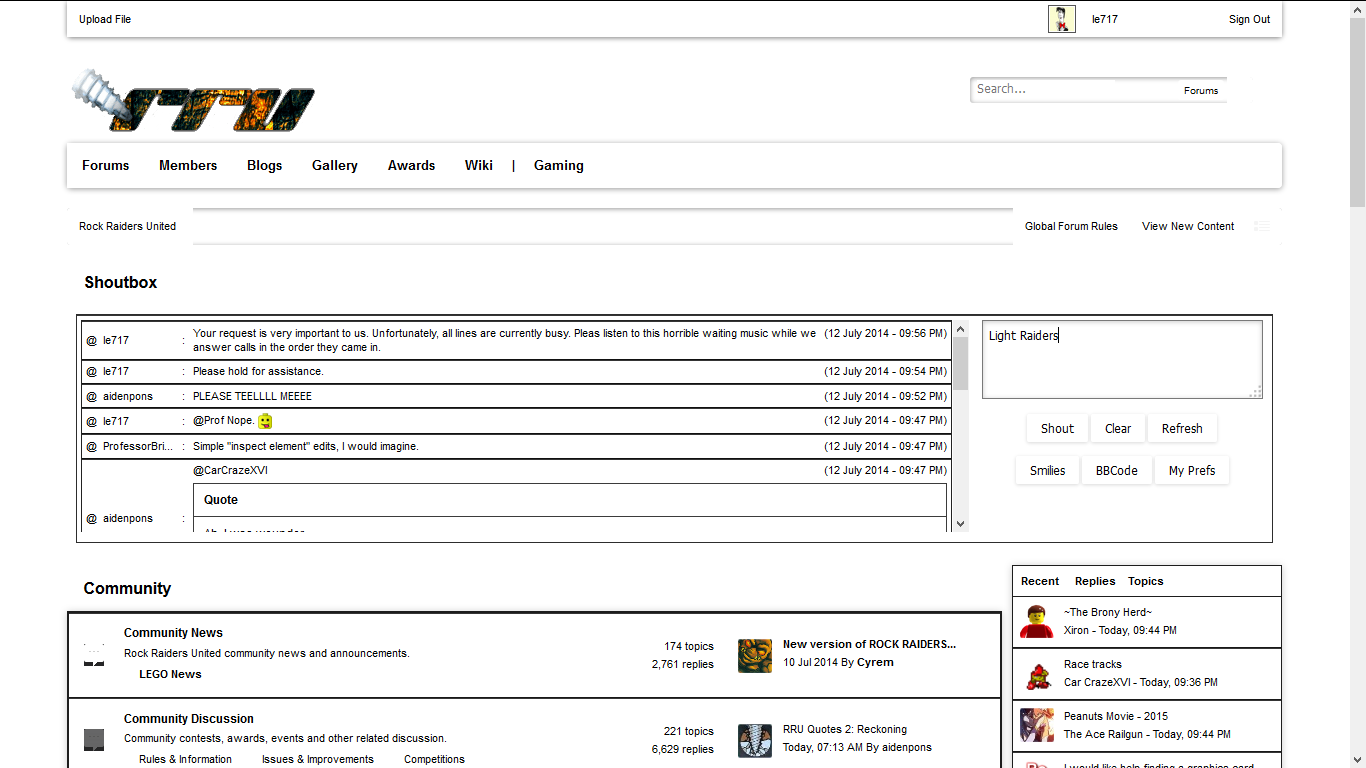Click the shoutbox scroll up arrow

tap(961, 328)
